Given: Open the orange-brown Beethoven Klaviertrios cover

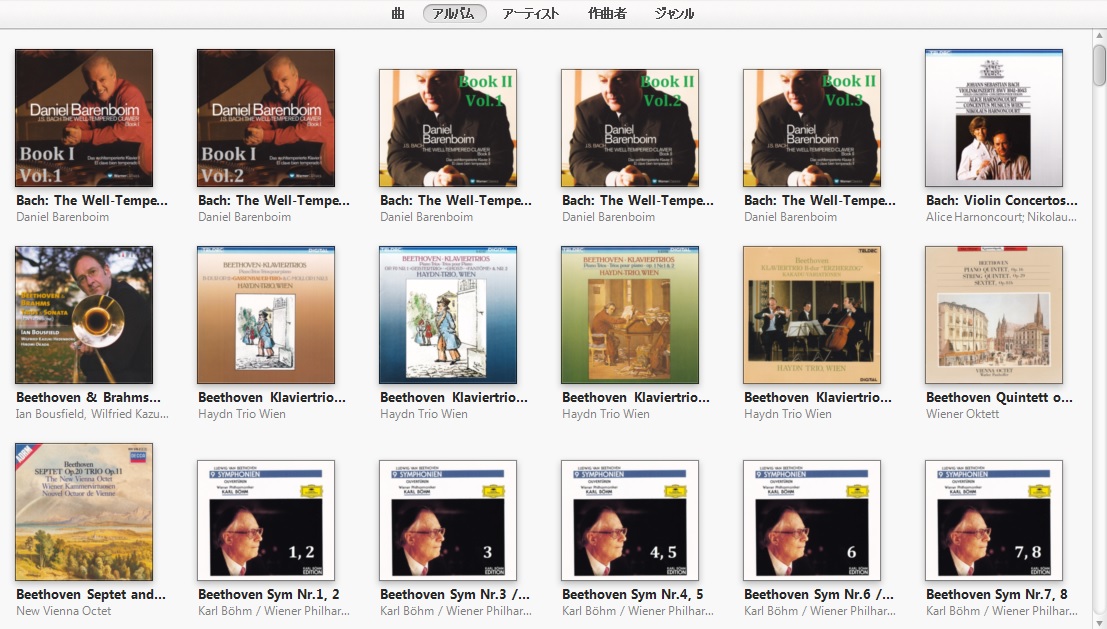Looking at the screenshot, I should pyautogui.click(x=266, y=315).
